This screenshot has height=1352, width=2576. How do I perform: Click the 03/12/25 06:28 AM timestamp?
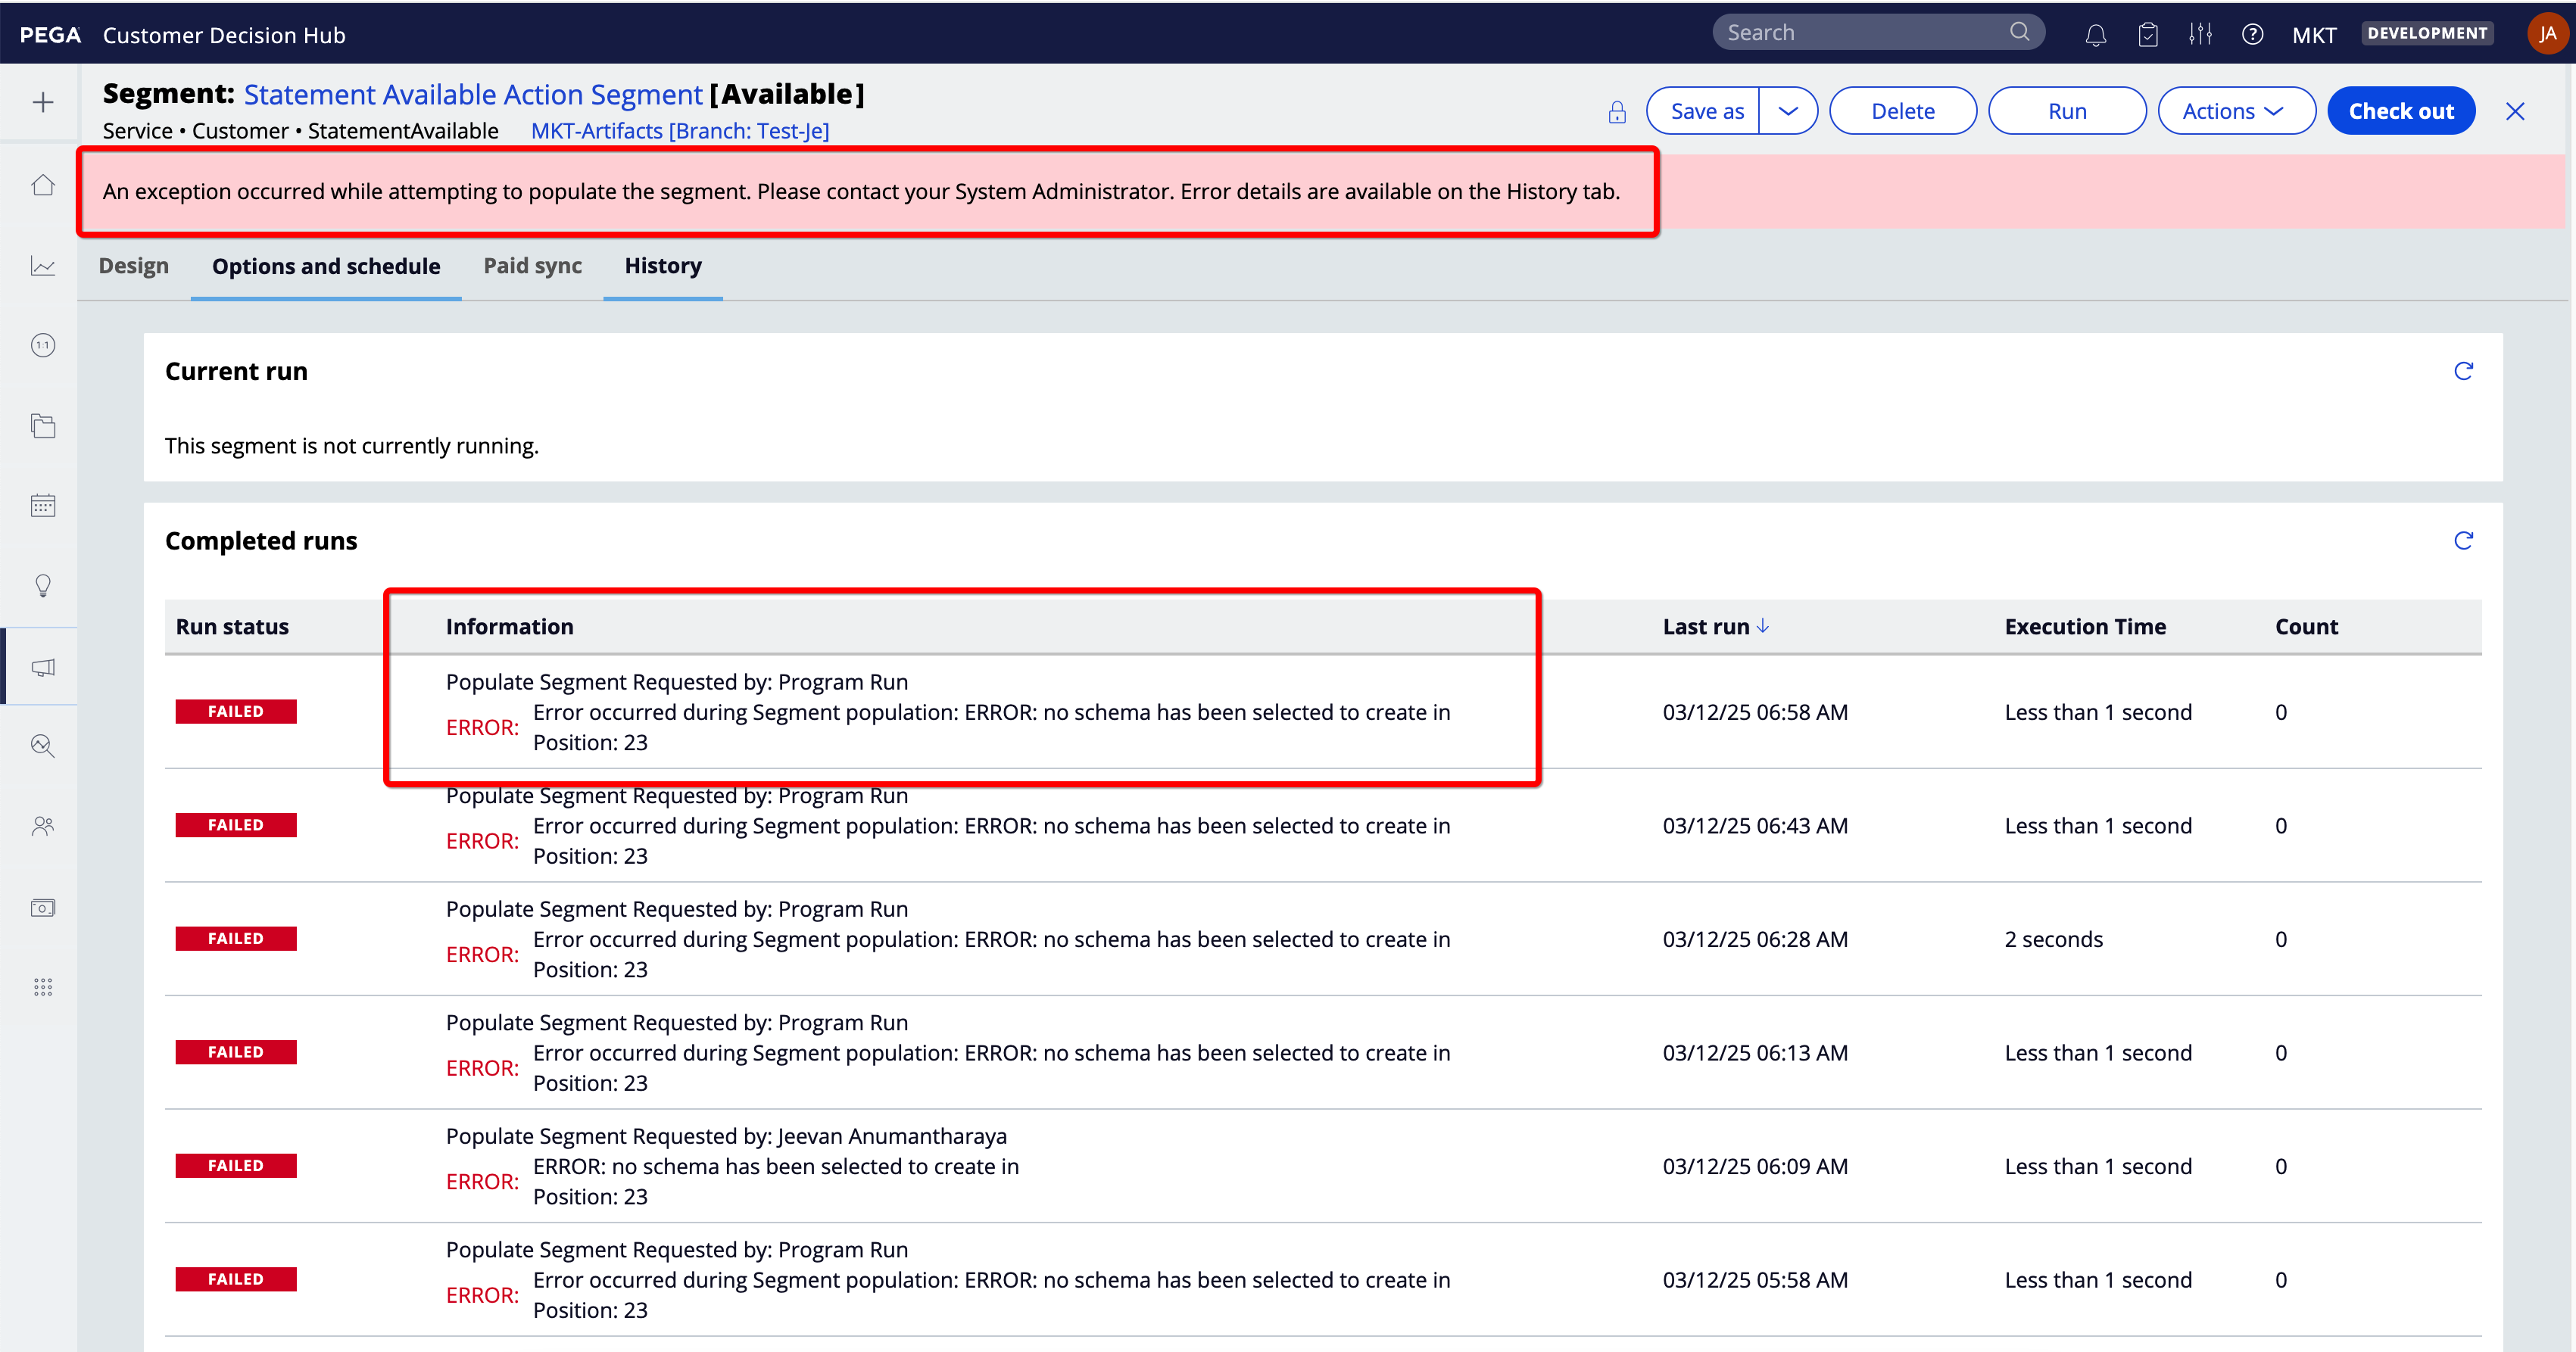click(1755, 939)
